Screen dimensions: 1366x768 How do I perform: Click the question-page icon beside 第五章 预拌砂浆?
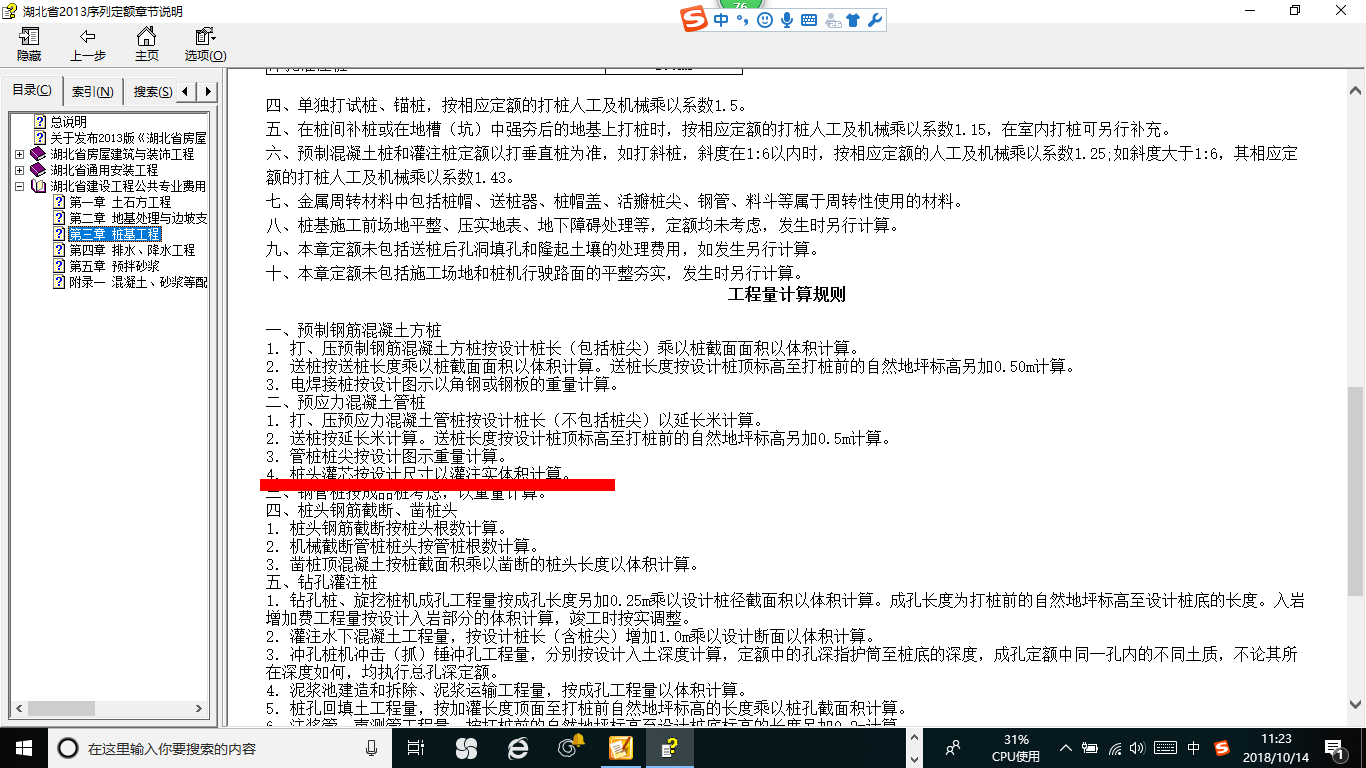pos(58,266)
